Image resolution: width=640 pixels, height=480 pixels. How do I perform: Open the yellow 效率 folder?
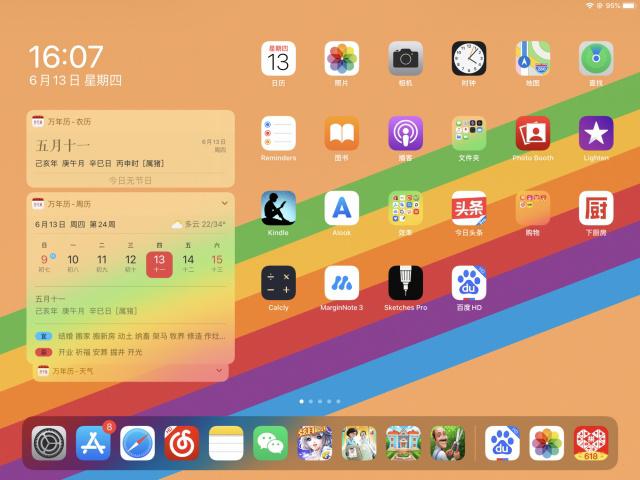(405, 208)
